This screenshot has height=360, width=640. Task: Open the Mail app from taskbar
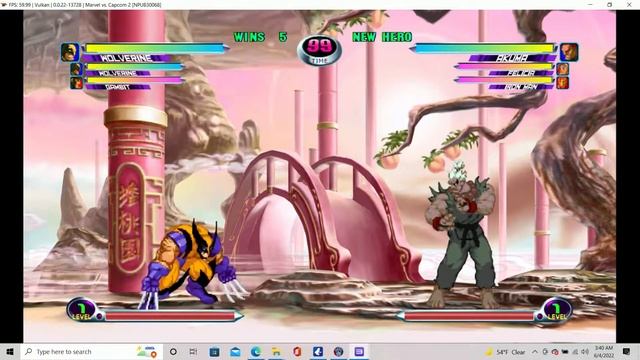click(x=235, y=351)
